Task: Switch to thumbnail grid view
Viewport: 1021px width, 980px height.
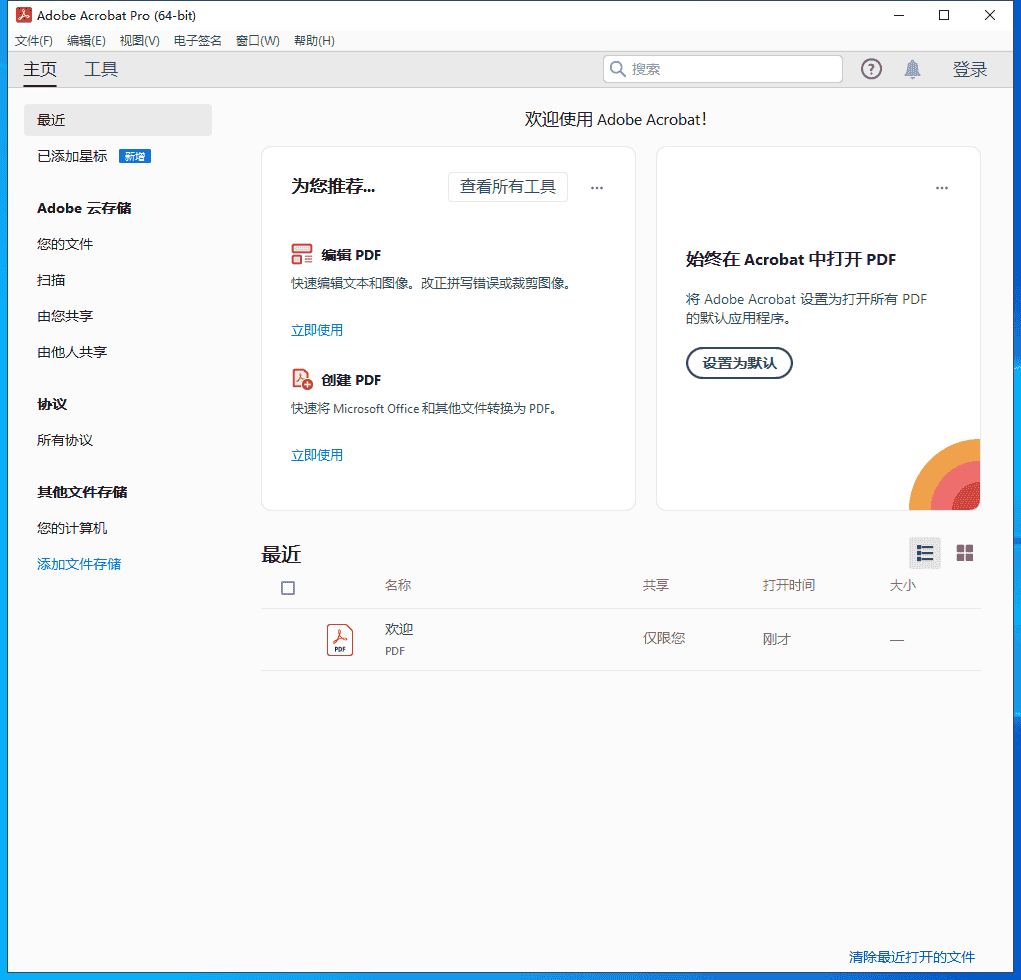Action: coord(965,553)
